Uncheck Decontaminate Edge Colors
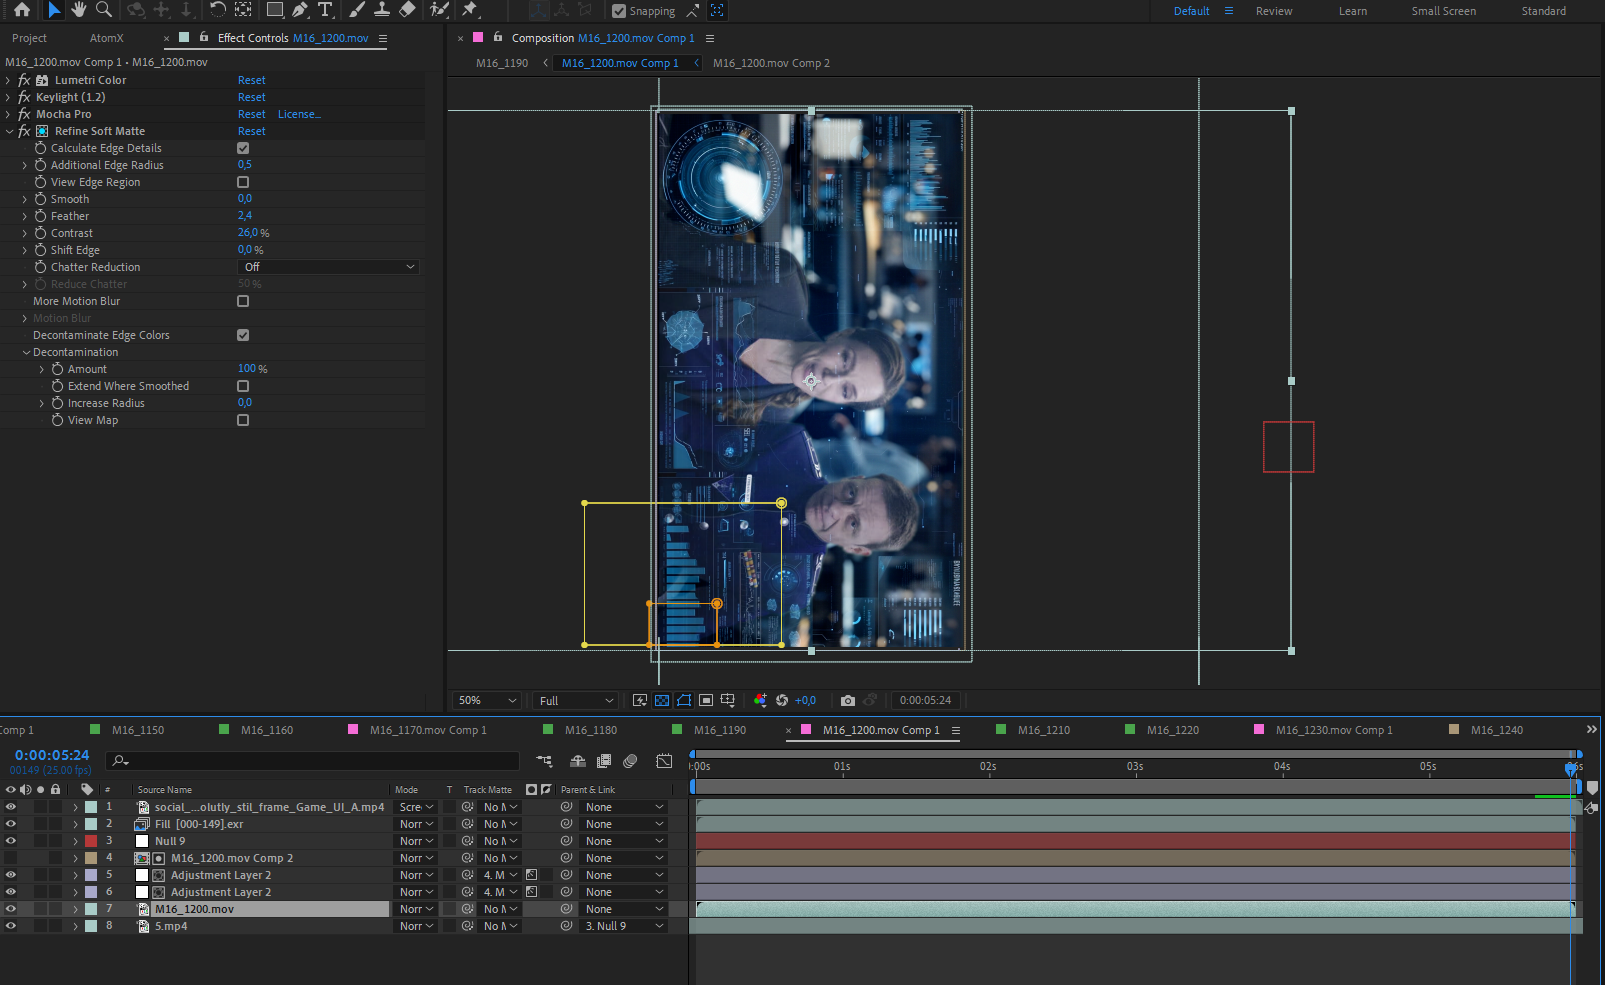Viewport: 1605px width, 985px height. [243, 335]
